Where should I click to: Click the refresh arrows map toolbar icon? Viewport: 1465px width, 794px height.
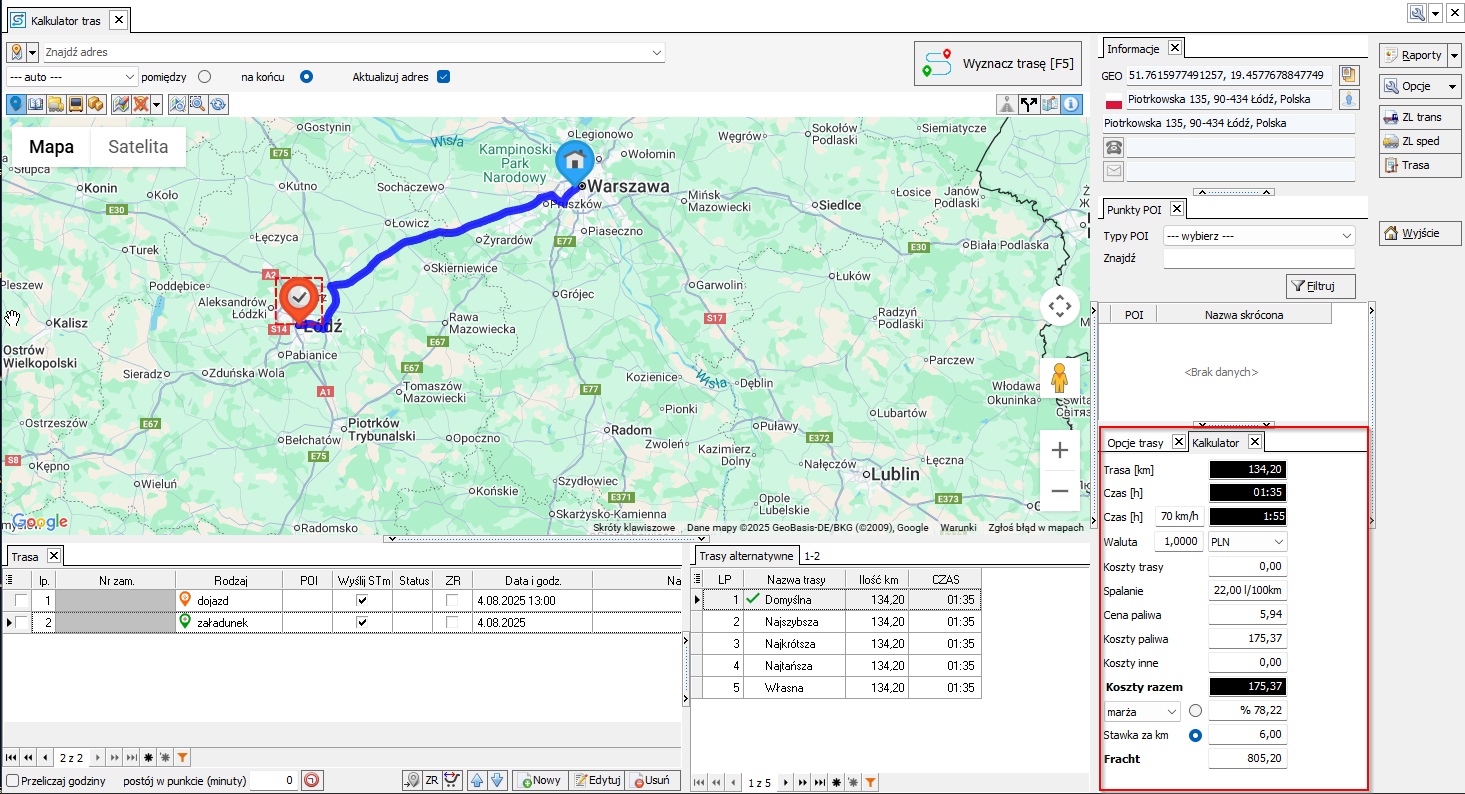(x=217, y=103)
